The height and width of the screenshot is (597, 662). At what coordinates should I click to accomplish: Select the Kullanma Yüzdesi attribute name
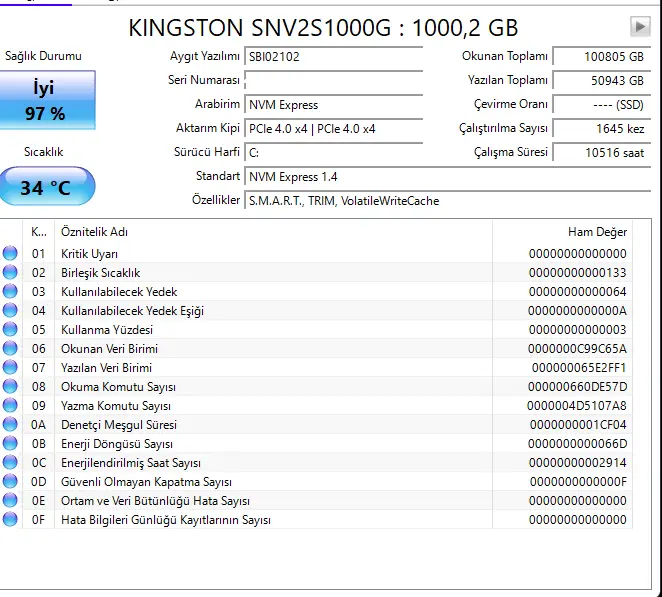coord(107,330)
